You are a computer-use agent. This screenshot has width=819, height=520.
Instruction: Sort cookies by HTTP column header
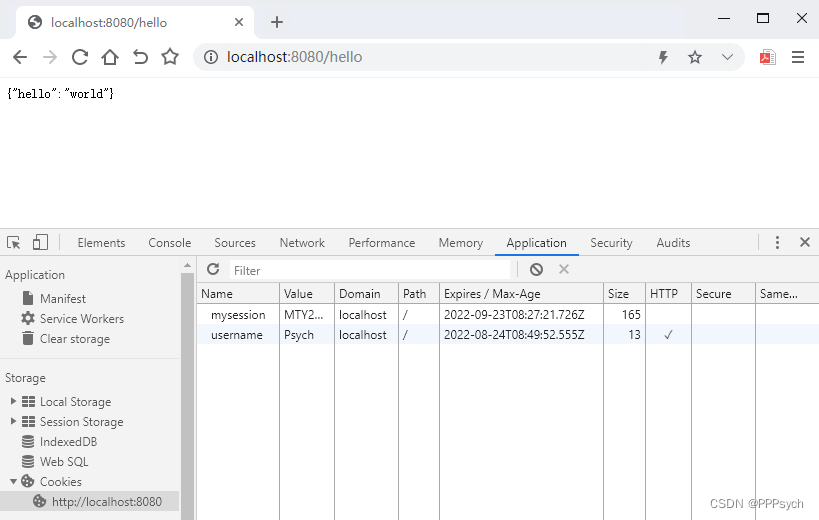[669, 294]
